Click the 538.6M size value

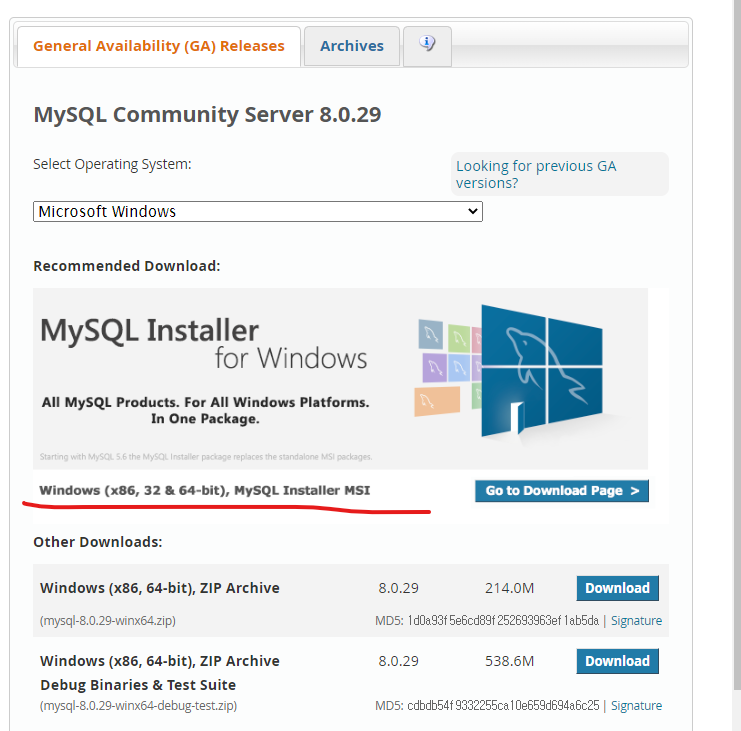pos(509,661)
